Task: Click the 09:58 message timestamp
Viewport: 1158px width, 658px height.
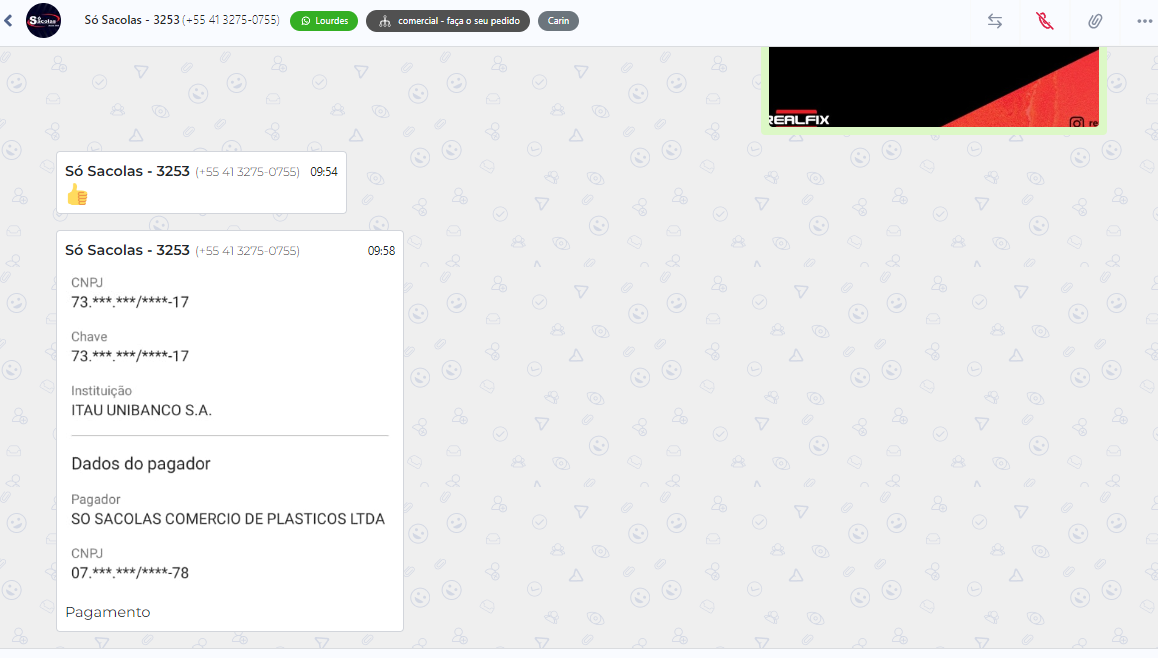Action: pos(381,251)
